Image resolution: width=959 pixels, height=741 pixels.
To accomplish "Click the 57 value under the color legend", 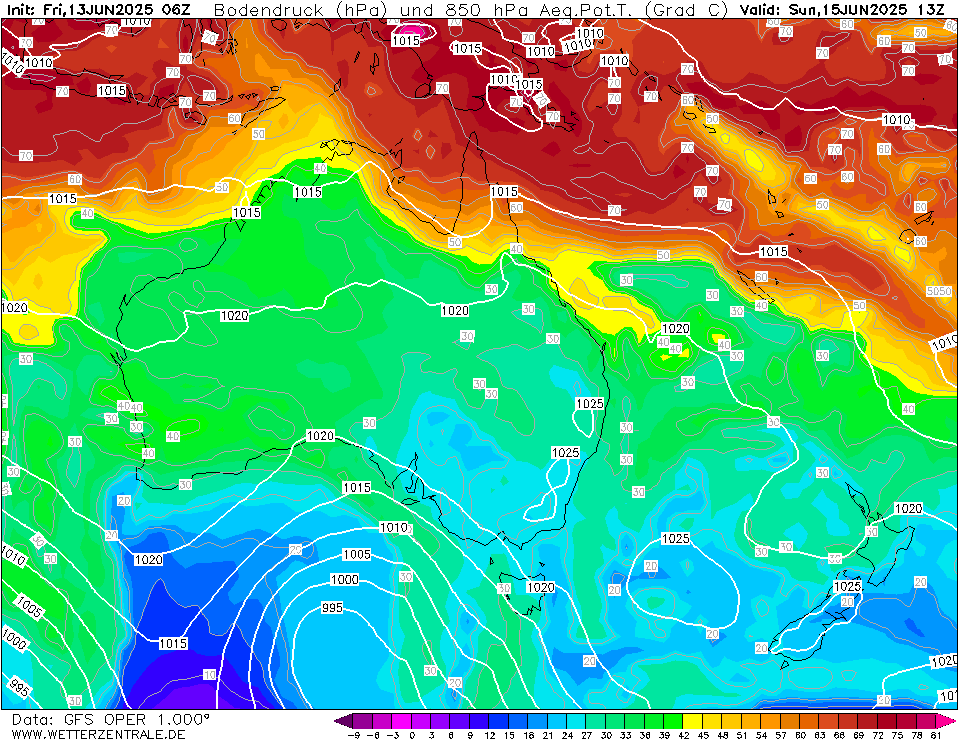I will point(780,735).
